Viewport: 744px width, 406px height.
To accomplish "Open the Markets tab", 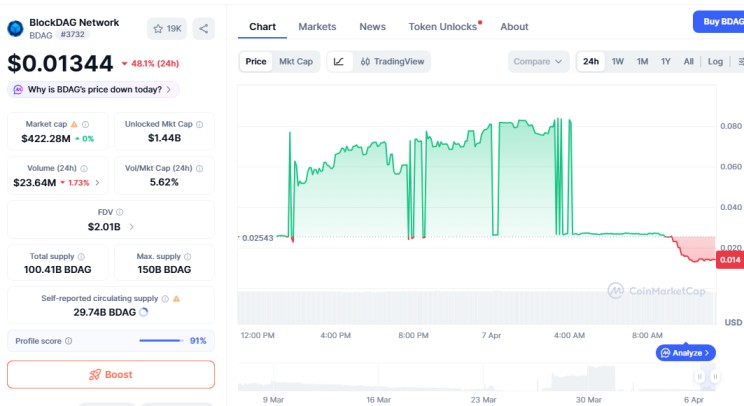I will [x=317, y=27].
